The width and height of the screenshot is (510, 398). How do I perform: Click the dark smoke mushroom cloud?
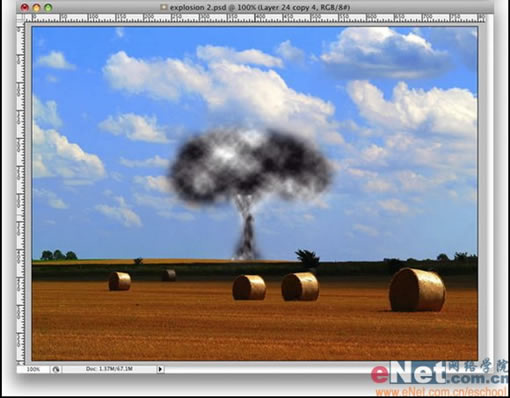[252, 165]
